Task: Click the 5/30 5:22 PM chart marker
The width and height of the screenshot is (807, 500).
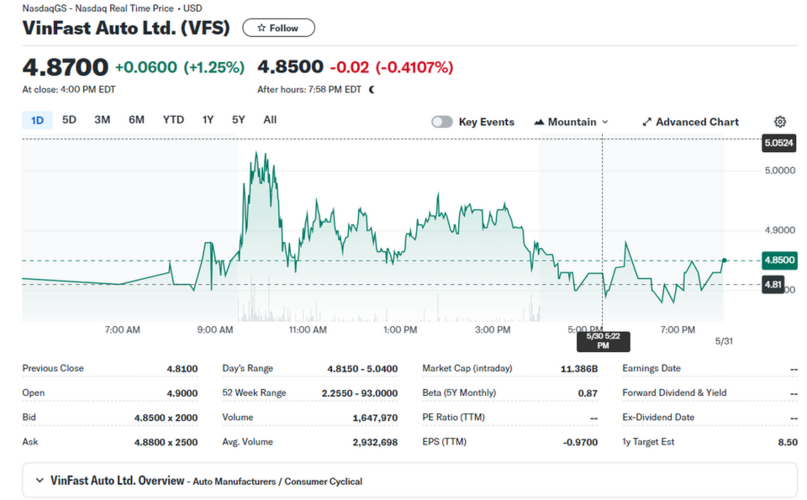Action: pyautogui.click(x=602, y=340)
